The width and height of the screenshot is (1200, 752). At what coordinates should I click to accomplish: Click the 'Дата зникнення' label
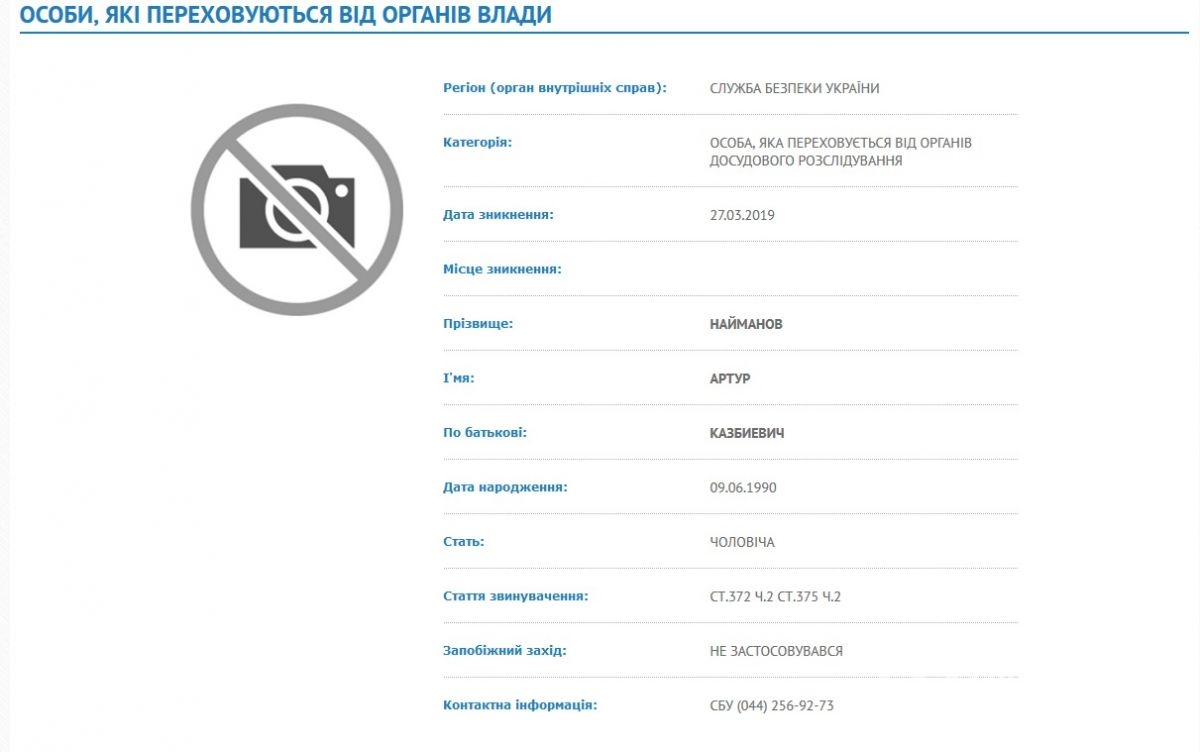tap(498, 214)
